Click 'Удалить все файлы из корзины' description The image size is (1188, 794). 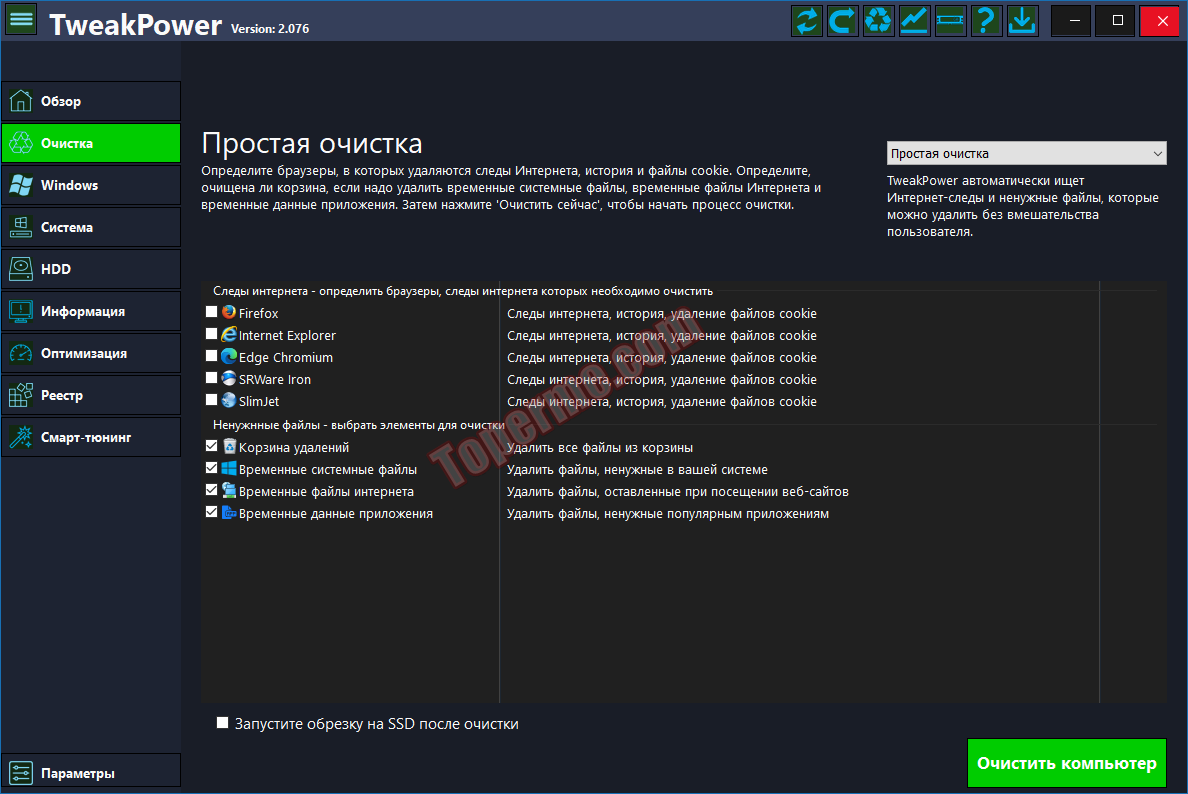(600, 447)
